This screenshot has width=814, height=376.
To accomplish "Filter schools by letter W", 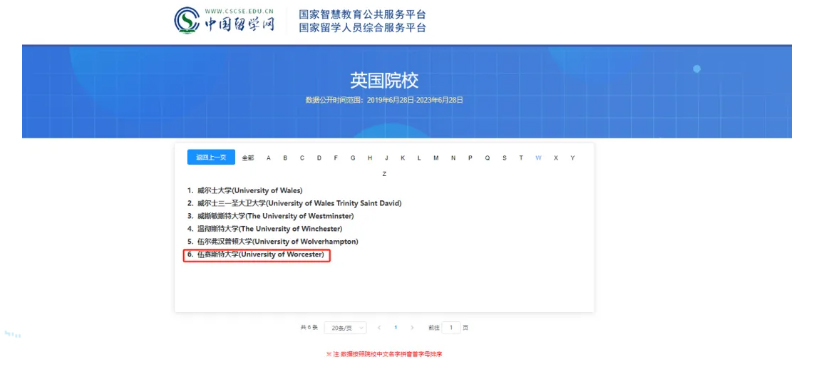I will click(539, 158).
